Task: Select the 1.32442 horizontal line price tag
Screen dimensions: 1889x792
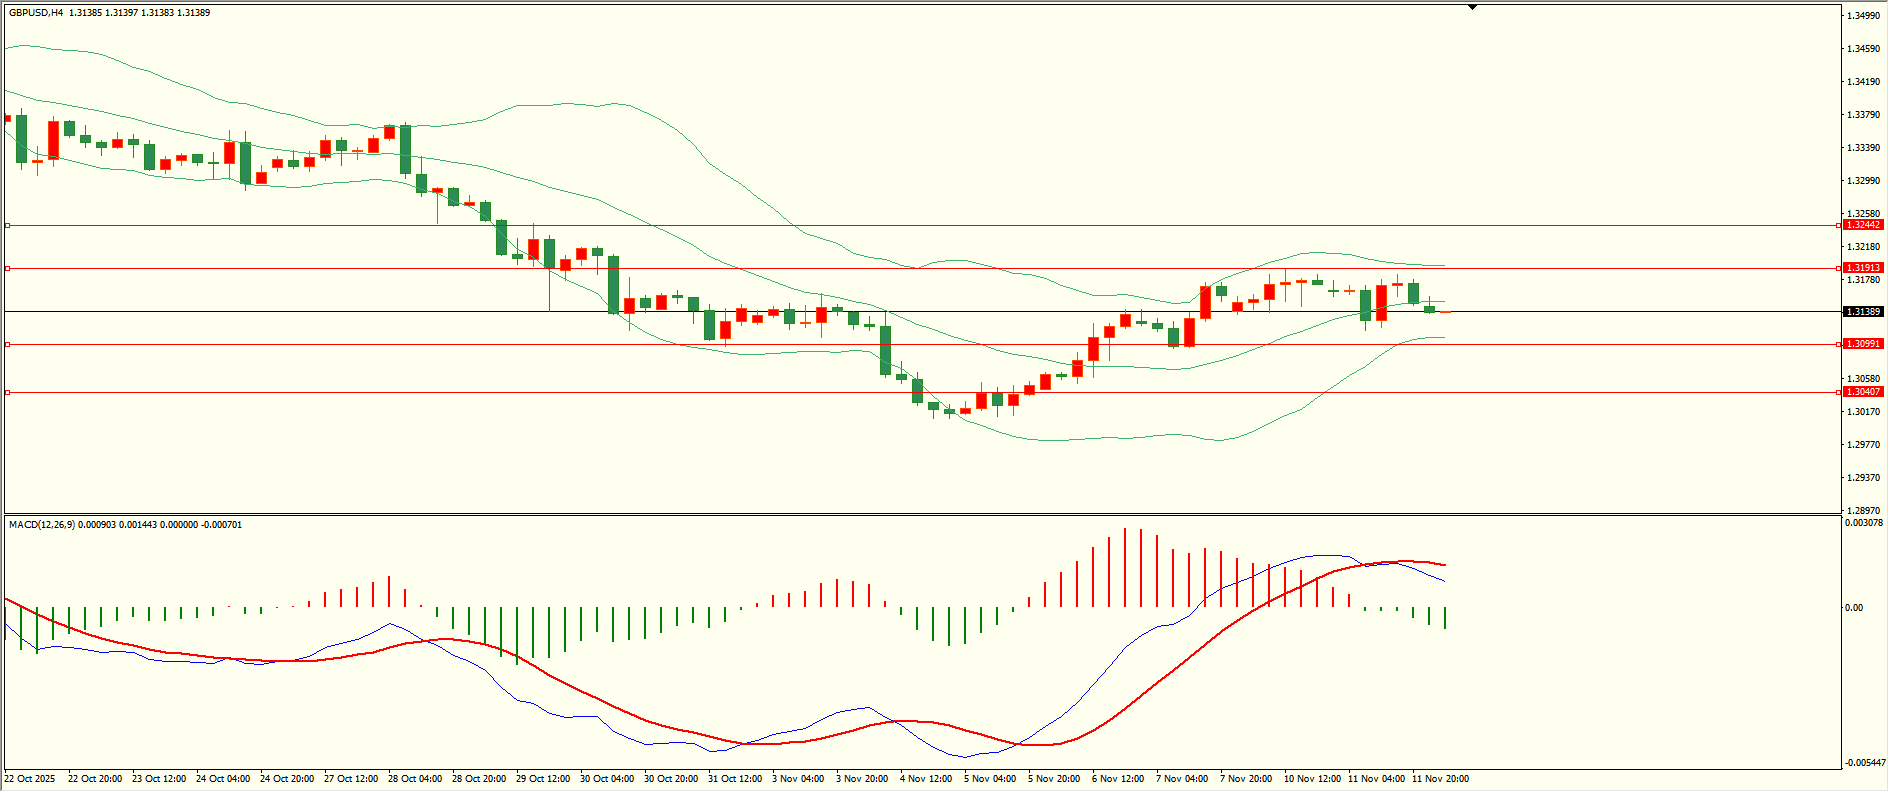Action: 1863,225
